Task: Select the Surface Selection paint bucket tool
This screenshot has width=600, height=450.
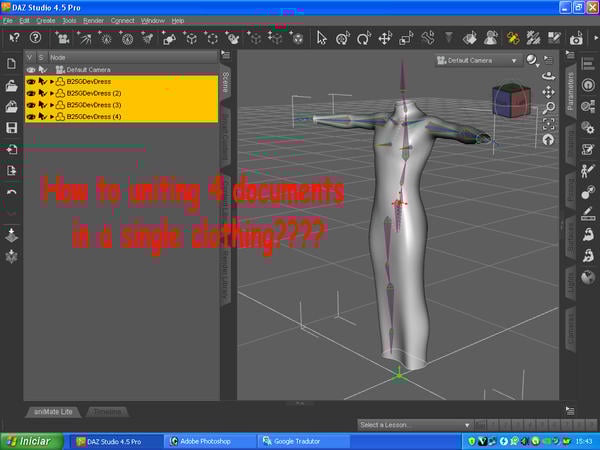Action: tap(470, 38)
